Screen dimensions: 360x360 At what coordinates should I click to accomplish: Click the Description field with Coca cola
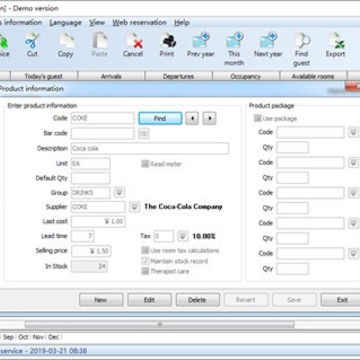tap(150, 148)
